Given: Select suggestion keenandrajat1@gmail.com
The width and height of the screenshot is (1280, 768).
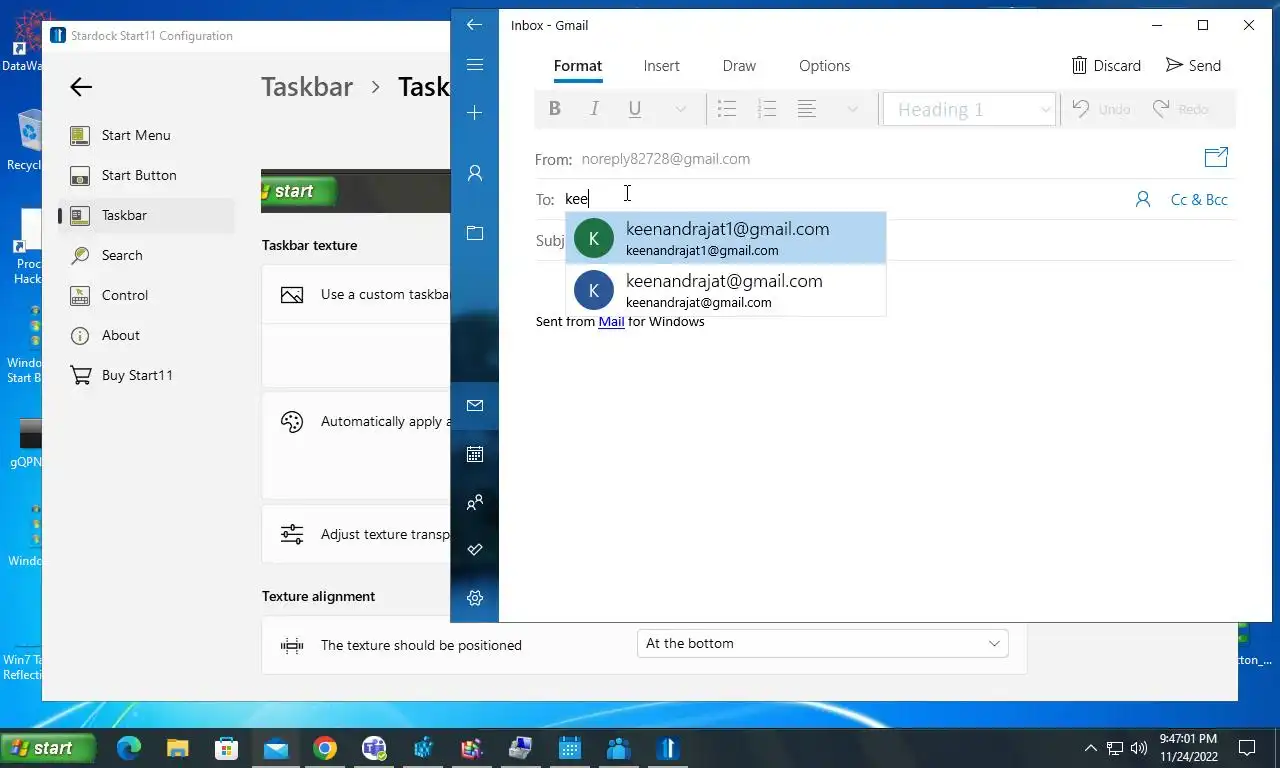Looking at the screenshot, I should [x=726, y=238].
